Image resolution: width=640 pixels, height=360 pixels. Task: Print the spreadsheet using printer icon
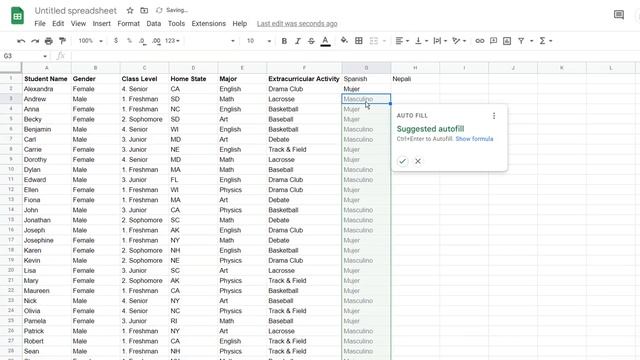click(x=49, y=41)
